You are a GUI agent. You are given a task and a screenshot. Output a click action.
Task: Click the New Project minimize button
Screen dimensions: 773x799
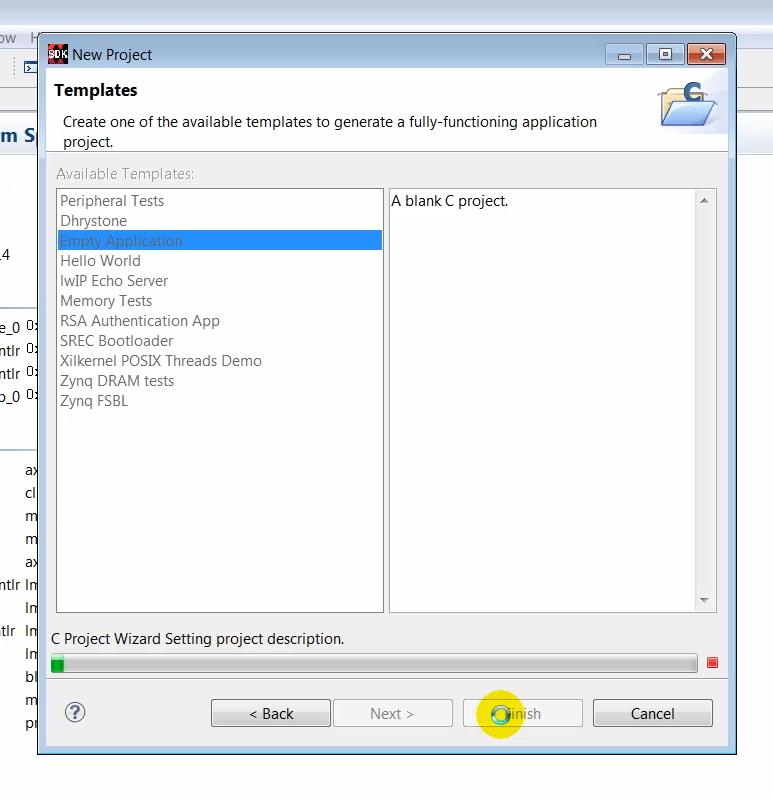(624, 55)
